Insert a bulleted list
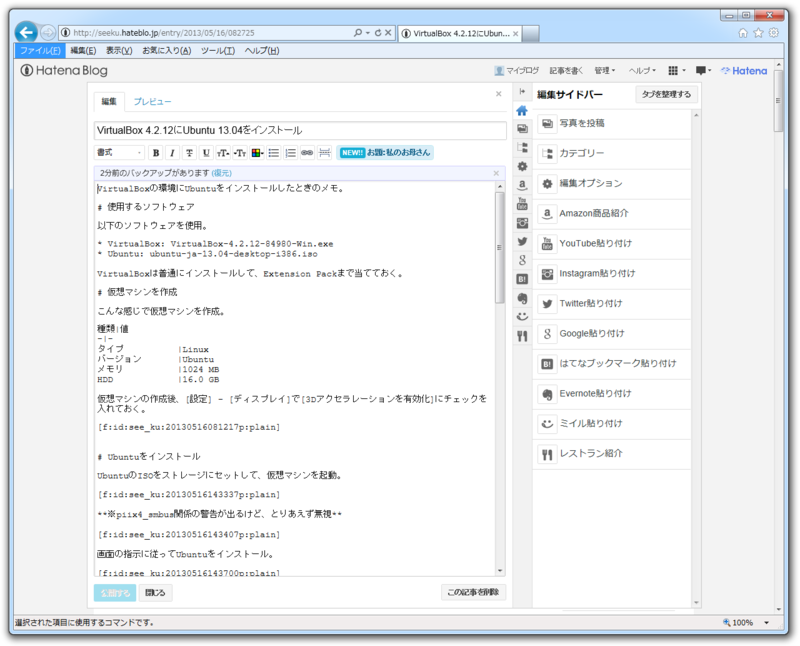 [274, 153]
